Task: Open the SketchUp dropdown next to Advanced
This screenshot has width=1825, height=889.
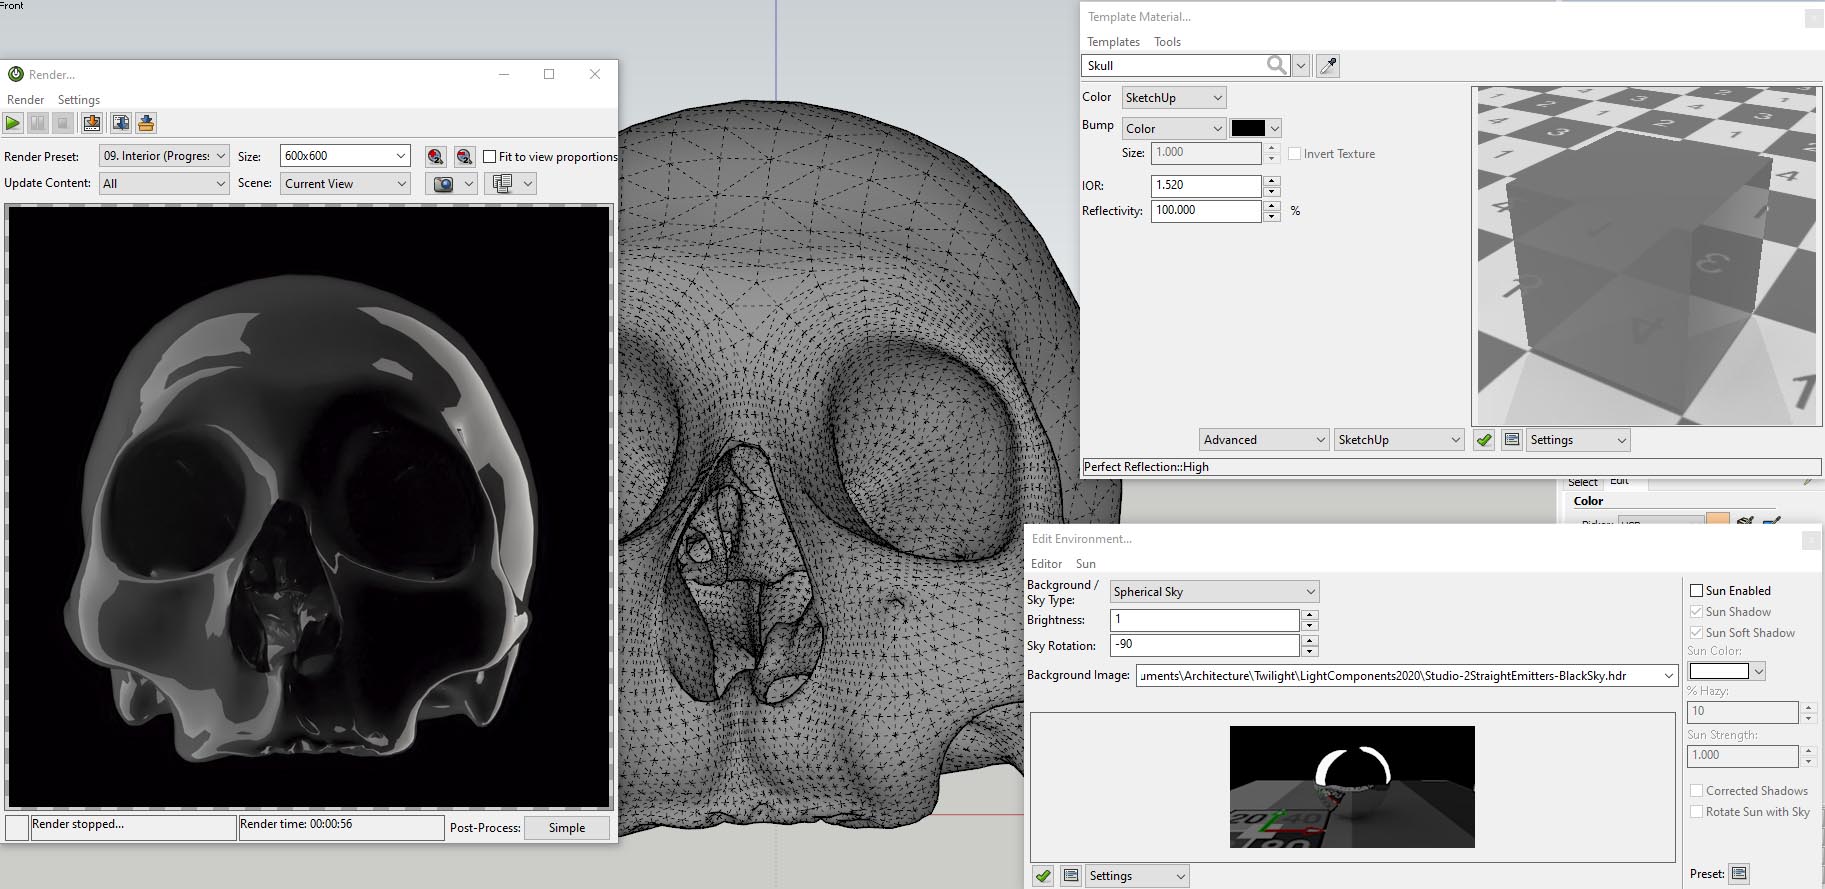Action: tap(1399, 440)
